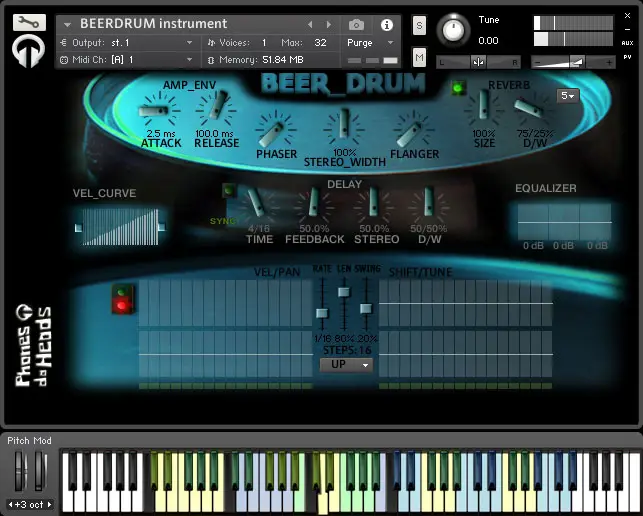Click the delay D/W knob
This screenshot has height=516, width=643.
click(x=429, y=204)
